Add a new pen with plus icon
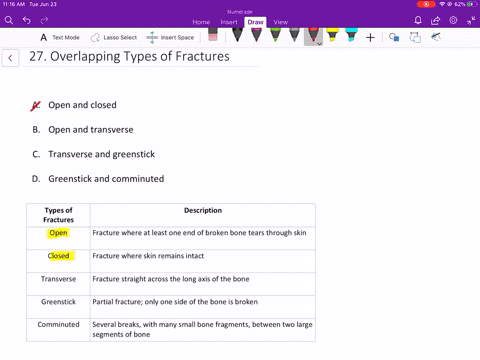Viewport: 480px width, 360px height. [x=370, y=37]
